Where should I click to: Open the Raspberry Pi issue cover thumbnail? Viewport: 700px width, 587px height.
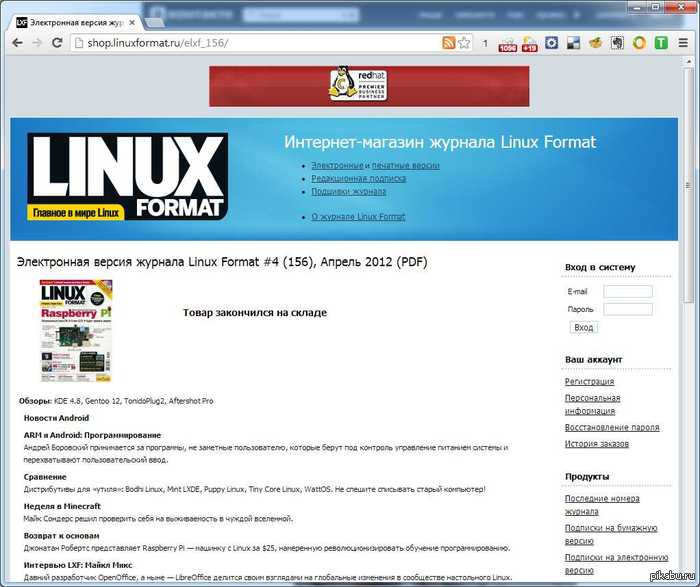76,331
